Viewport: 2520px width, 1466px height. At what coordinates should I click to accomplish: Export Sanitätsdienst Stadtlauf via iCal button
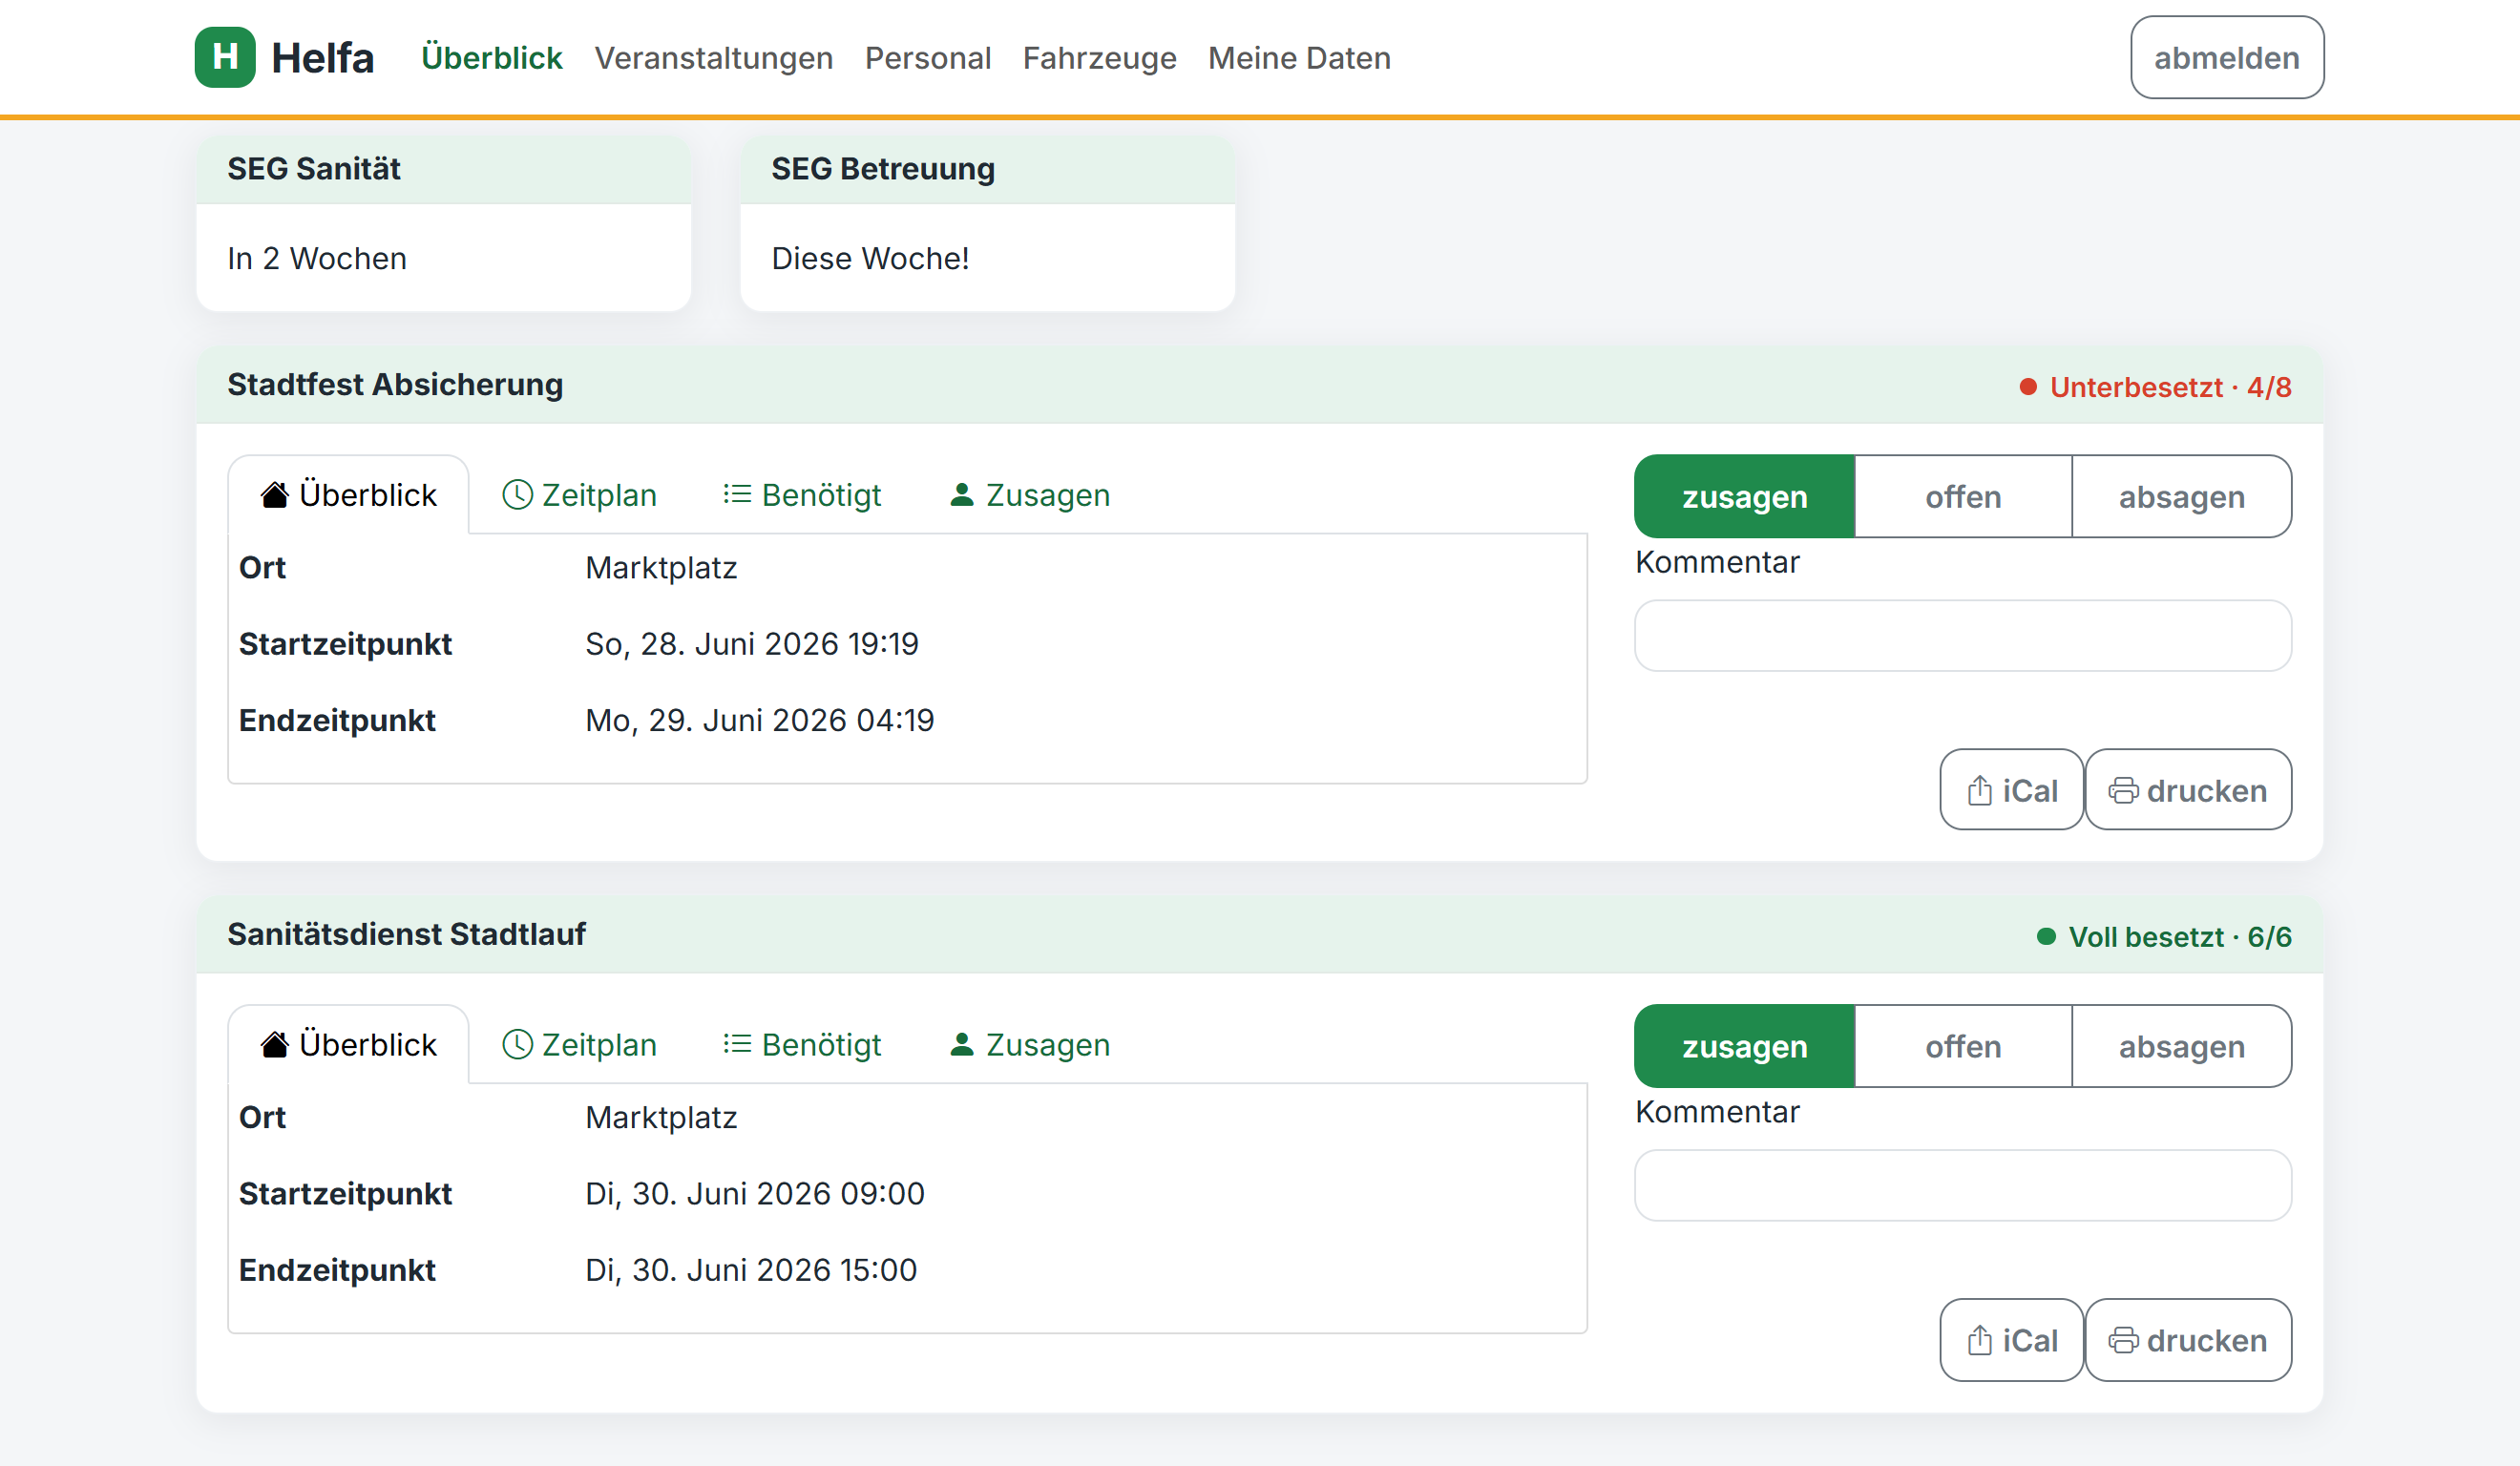[x=2012, y=1340]
